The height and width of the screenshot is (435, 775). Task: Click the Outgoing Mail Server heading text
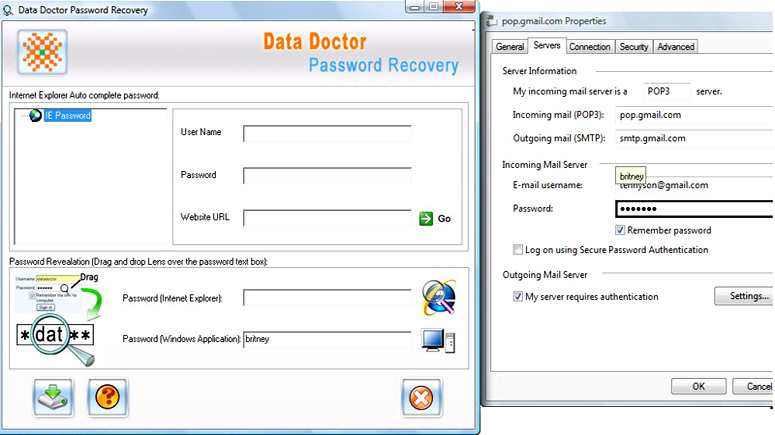[545, 275]
